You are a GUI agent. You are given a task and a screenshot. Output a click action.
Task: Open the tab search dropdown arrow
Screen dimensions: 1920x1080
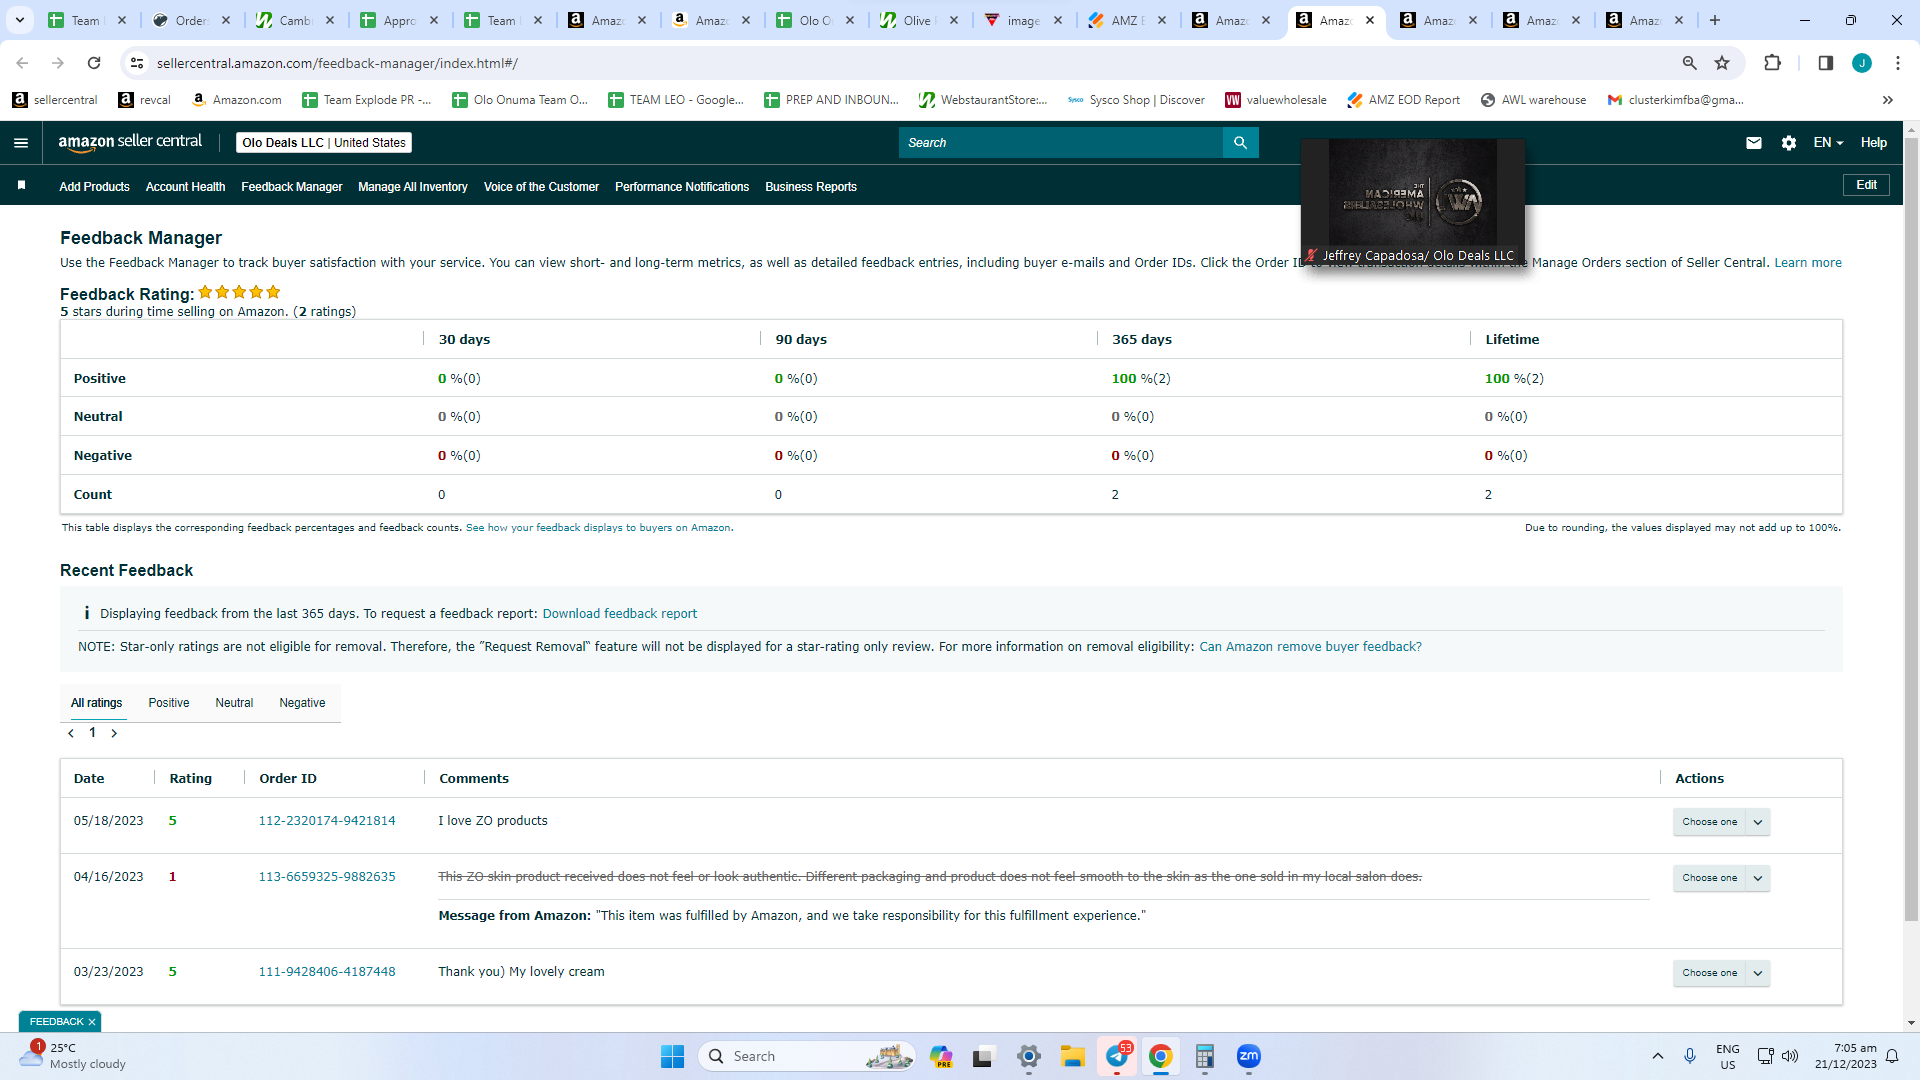click(x=19, y=20)
